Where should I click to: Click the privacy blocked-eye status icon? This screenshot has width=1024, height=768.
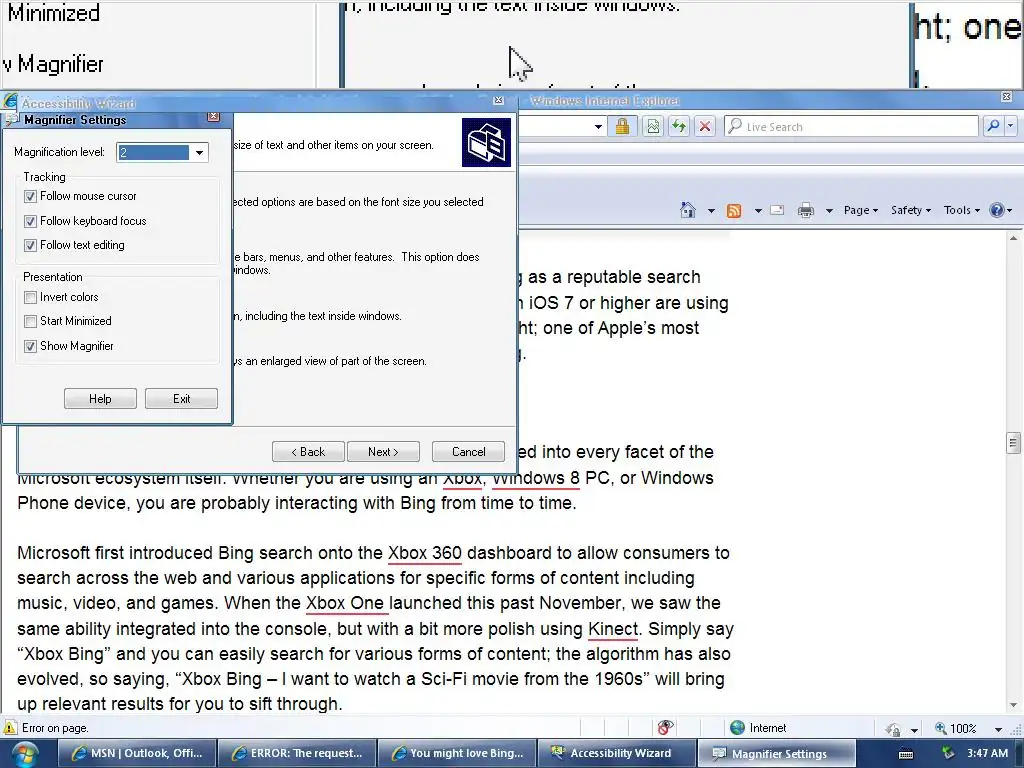click(x=665, y=728)
